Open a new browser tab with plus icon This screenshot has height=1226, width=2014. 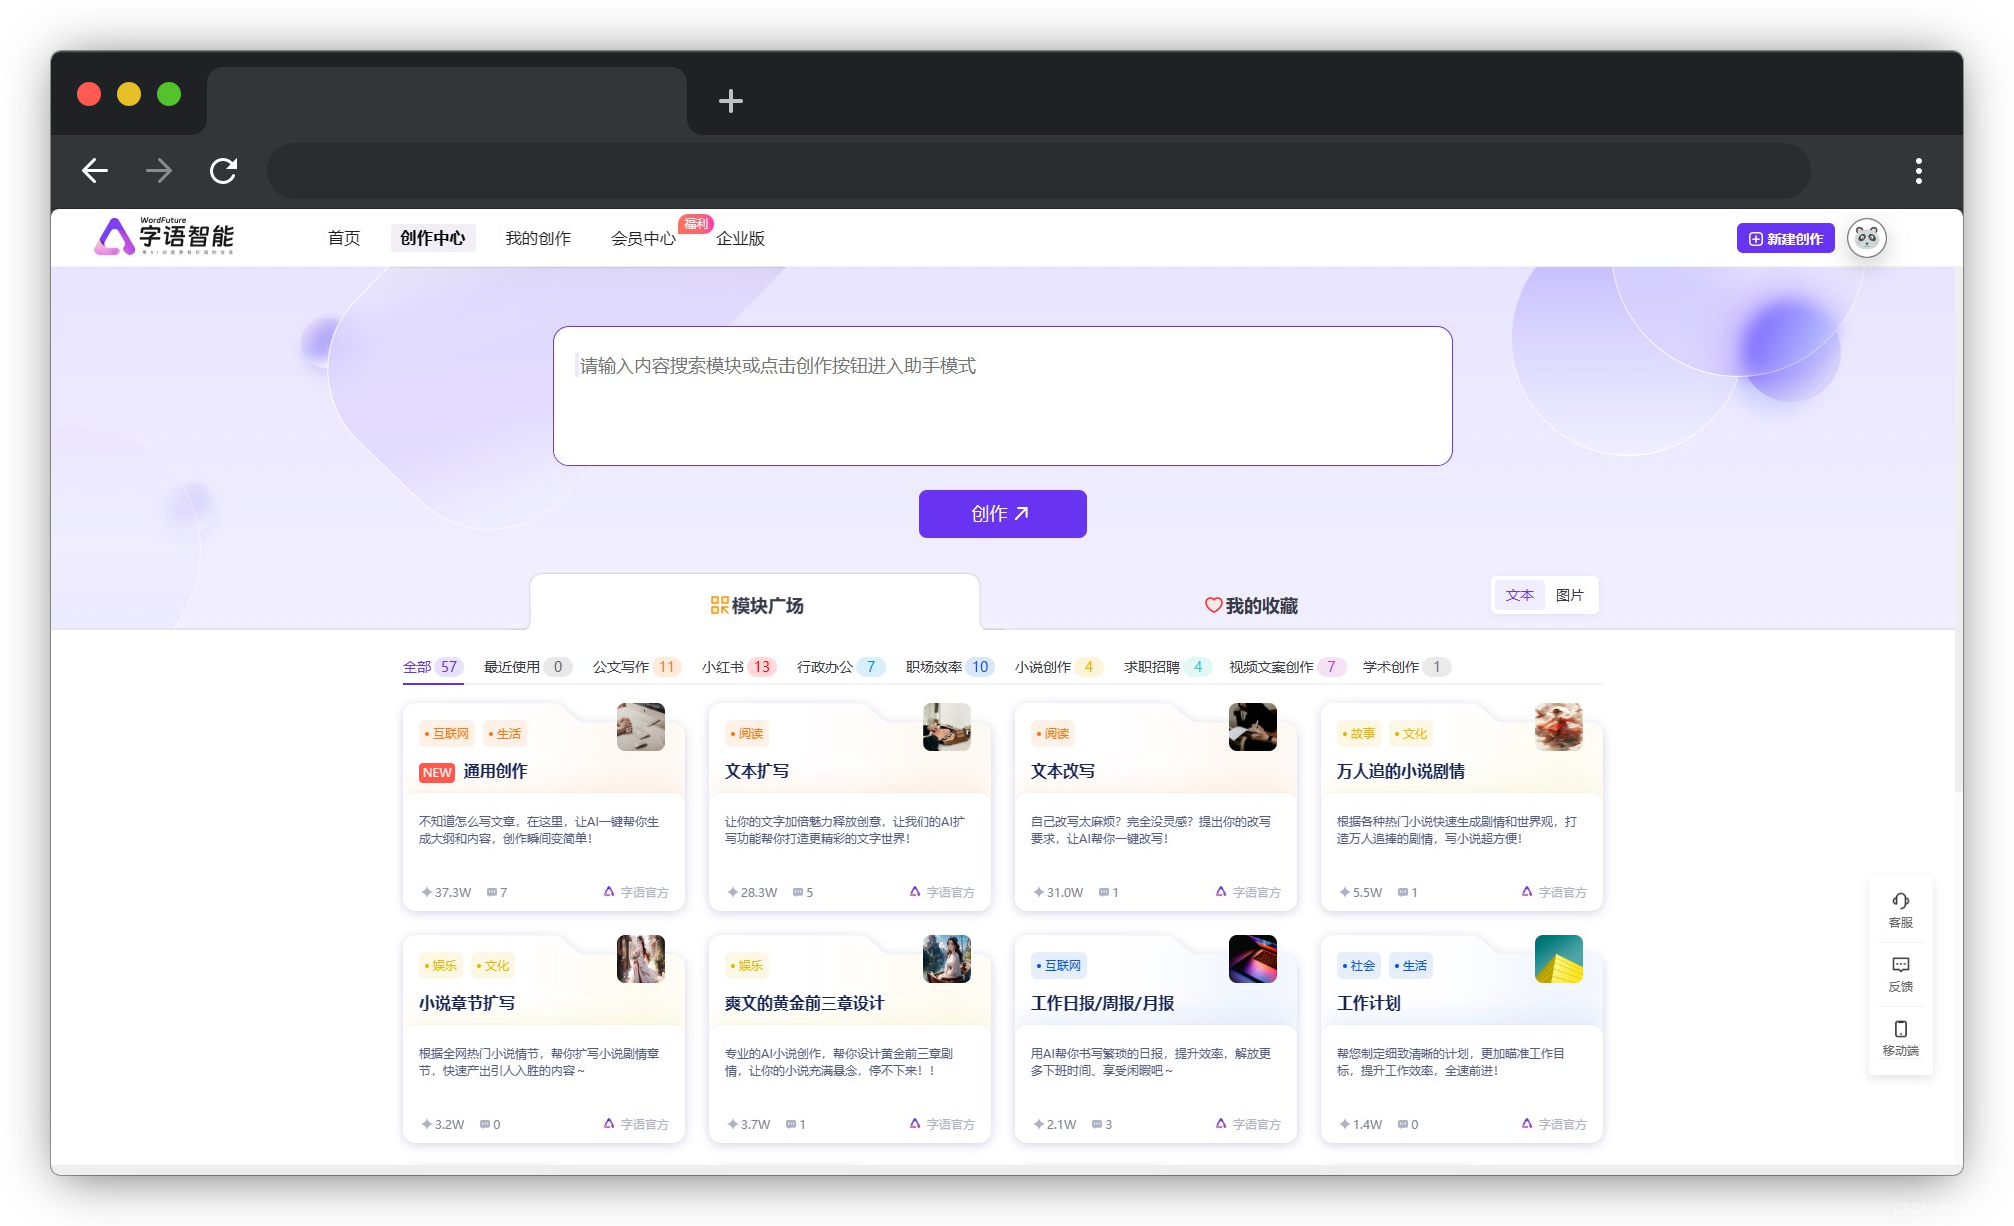[731, 101]
